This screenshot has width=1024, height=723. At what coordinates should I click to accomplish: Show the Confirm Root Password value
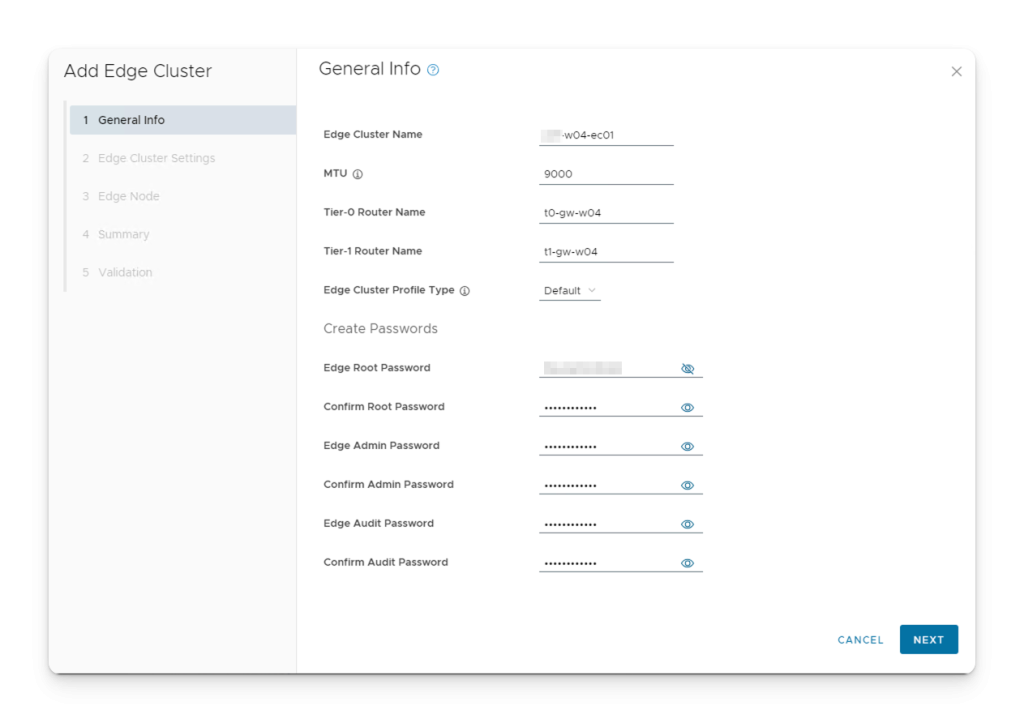click(687, 408)
